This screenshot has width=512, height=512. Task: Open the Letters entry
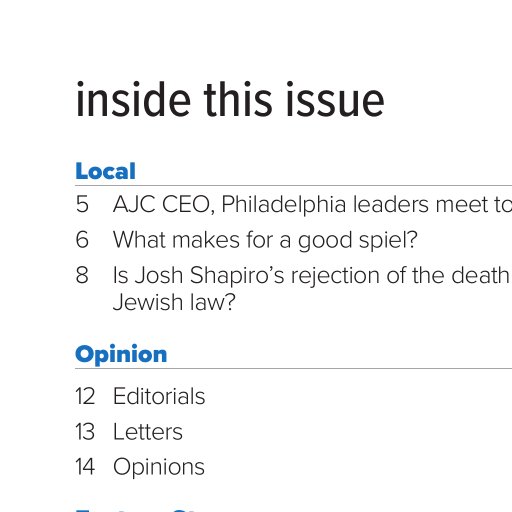pos(148,432)
